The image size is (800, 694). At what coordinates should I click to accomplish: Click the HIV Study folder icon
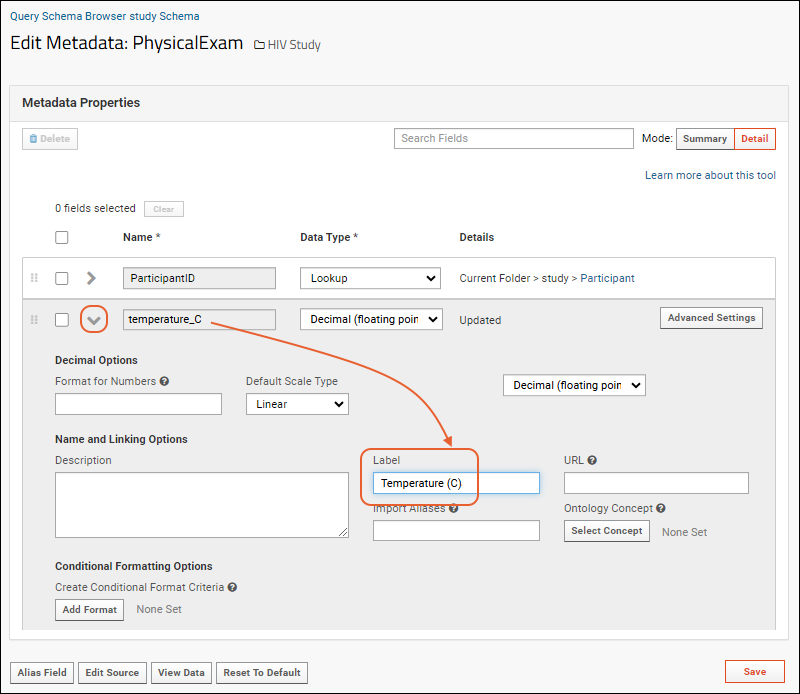259,45
